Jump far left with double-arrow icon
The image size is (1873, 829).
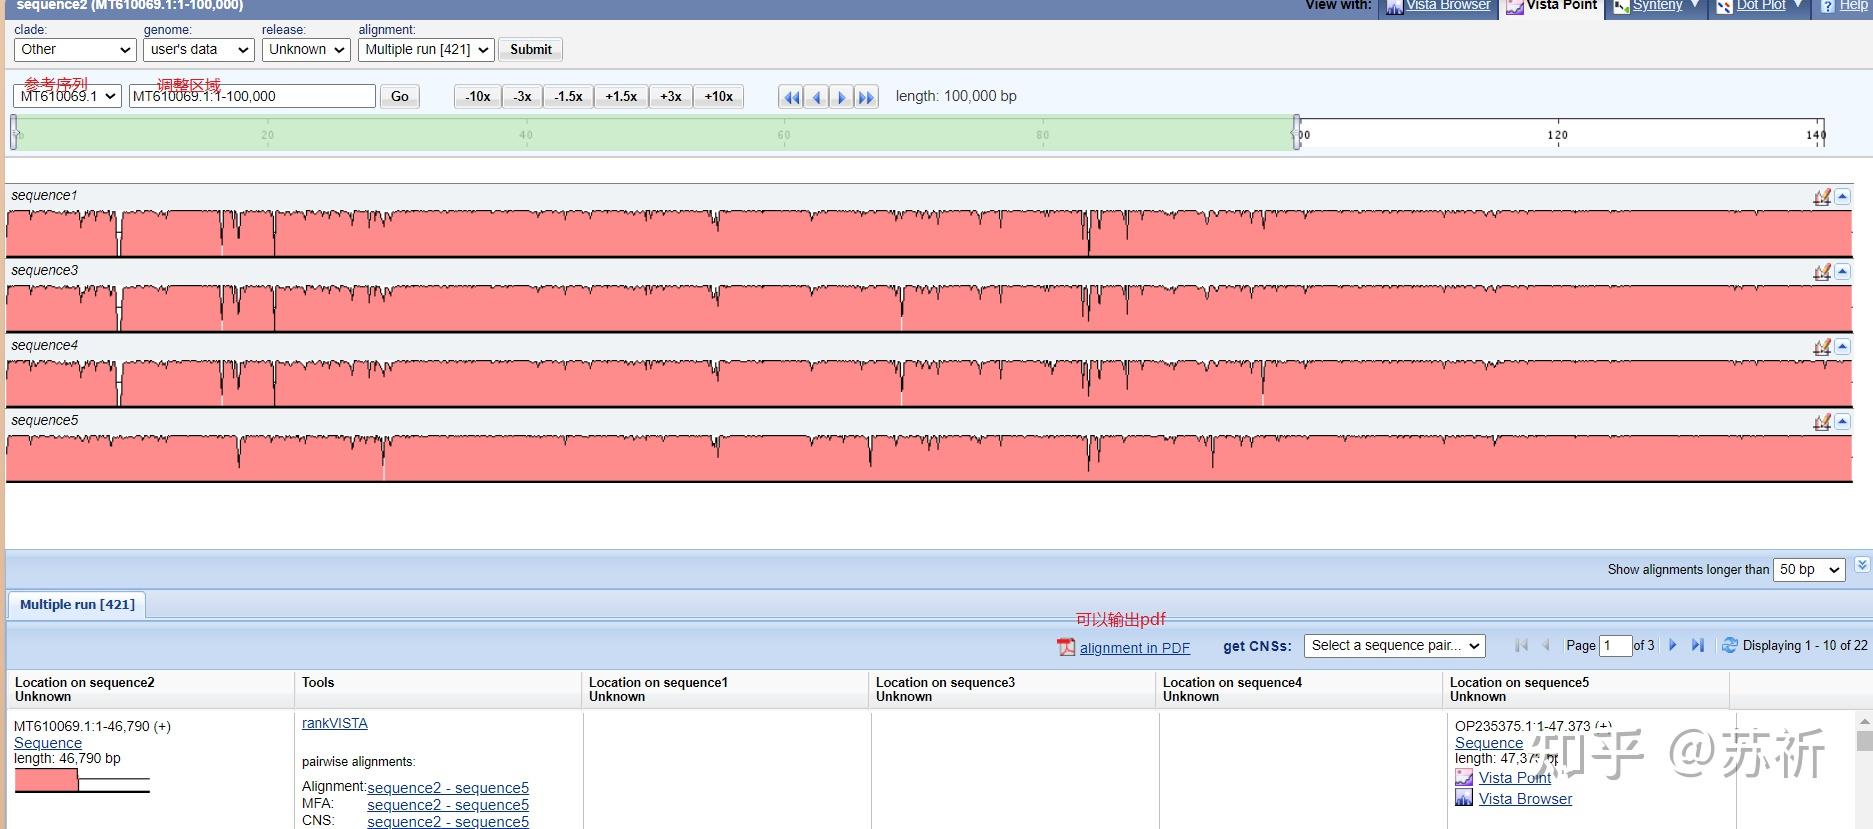pos(792,97)
